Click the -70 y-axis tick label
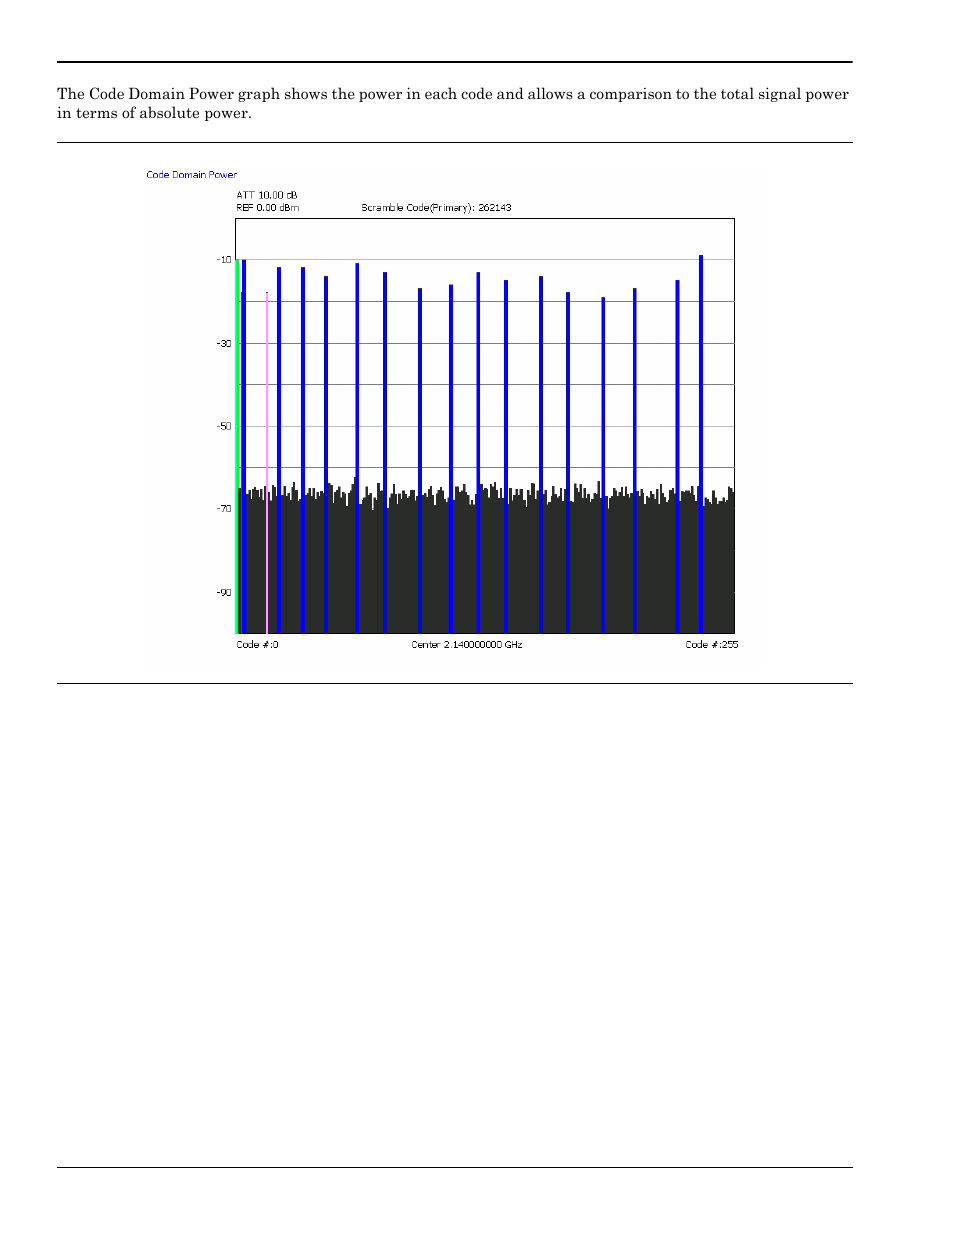This screenshot has width=954, height=1235. (224, 509)
